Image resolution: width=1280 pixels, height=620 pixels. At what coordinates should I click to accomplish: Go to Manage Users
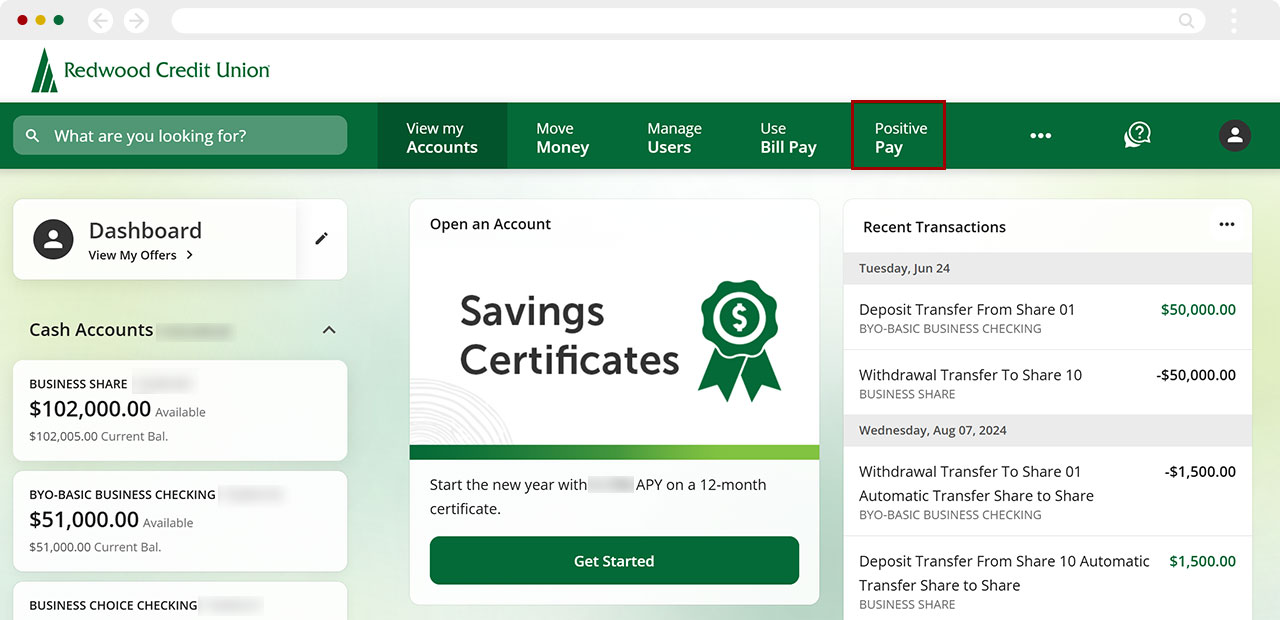[674, 137]
